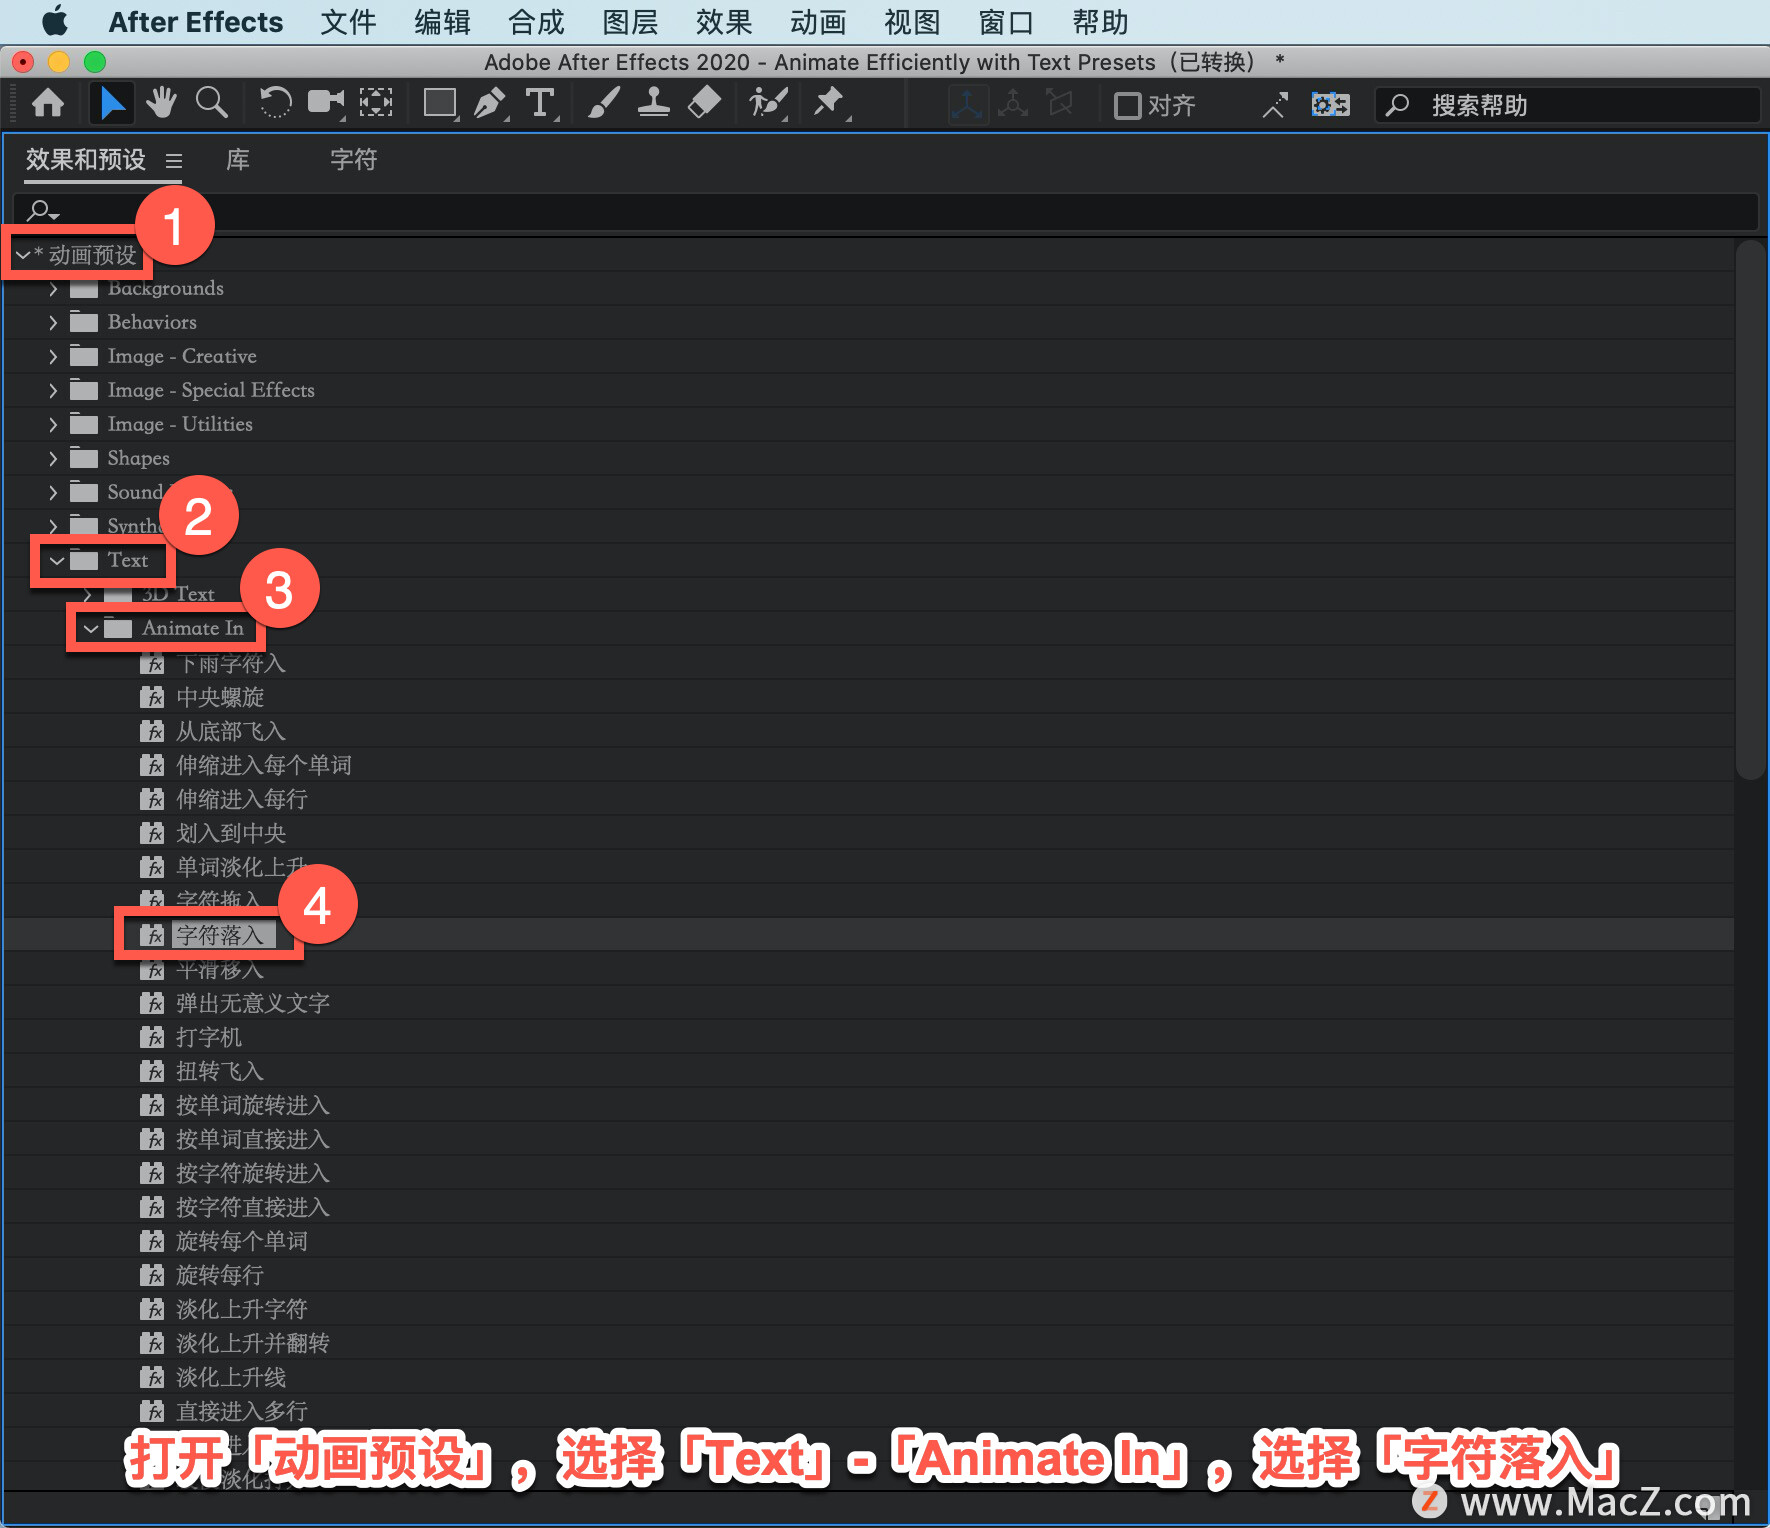This screenshot has height=1528, width=1770.
Task: Expand the Behaviors folder
Action: point(53,323)
